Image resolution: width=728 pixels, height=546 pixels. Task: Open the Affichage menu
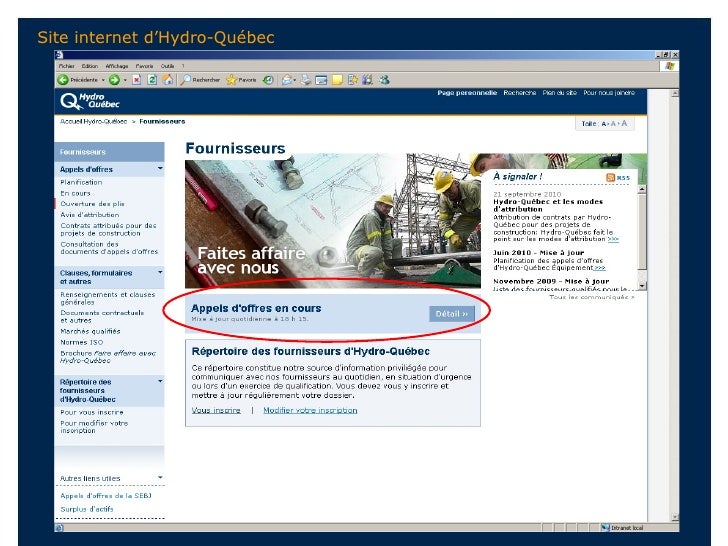[117, 66]
